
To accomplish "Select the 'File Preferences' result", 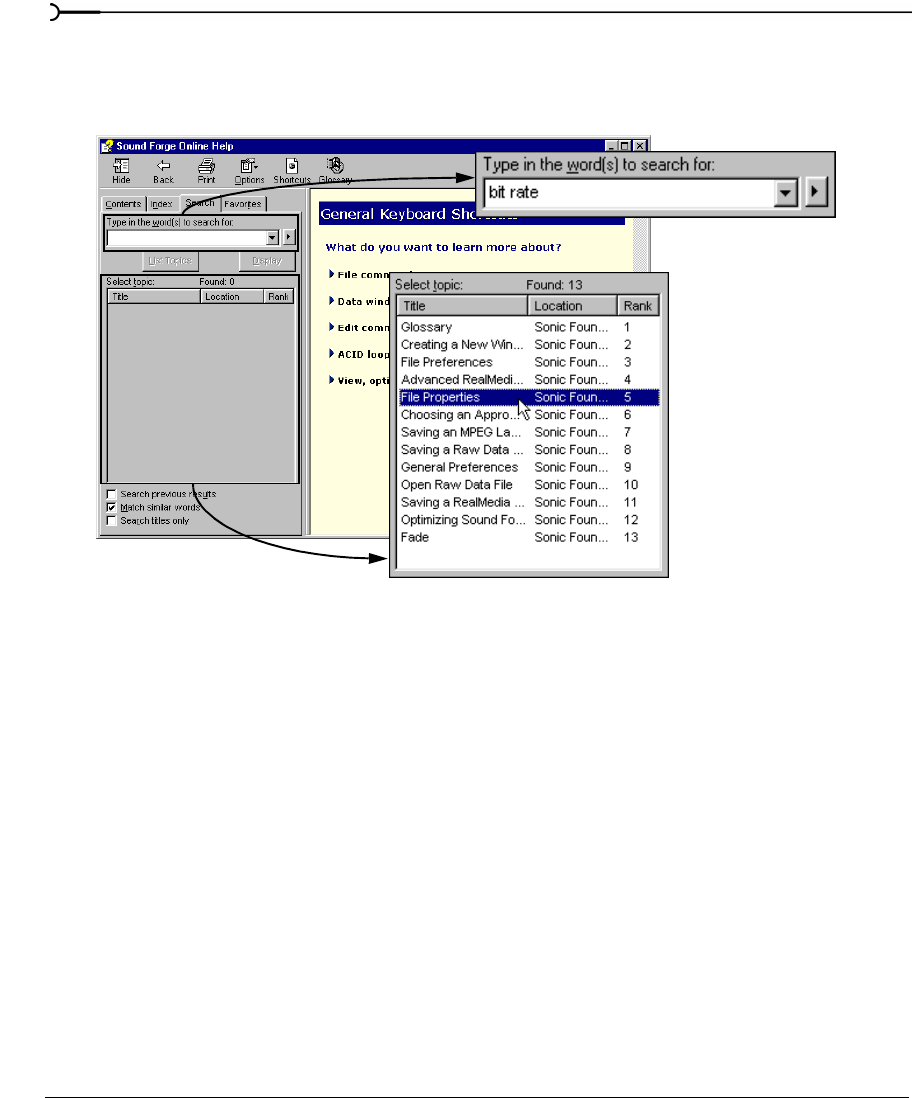I will coord(529,362).
